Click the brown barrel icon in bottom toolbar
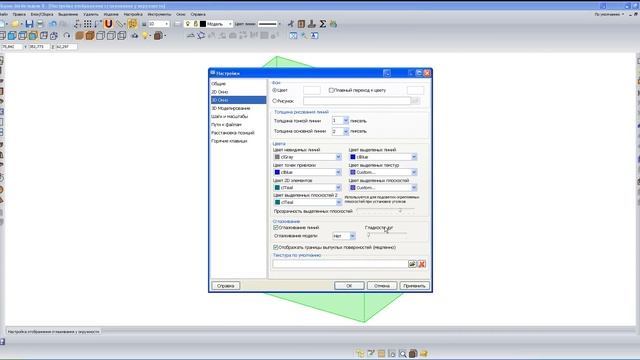This screenshot has width=640, height=360. 413,353
